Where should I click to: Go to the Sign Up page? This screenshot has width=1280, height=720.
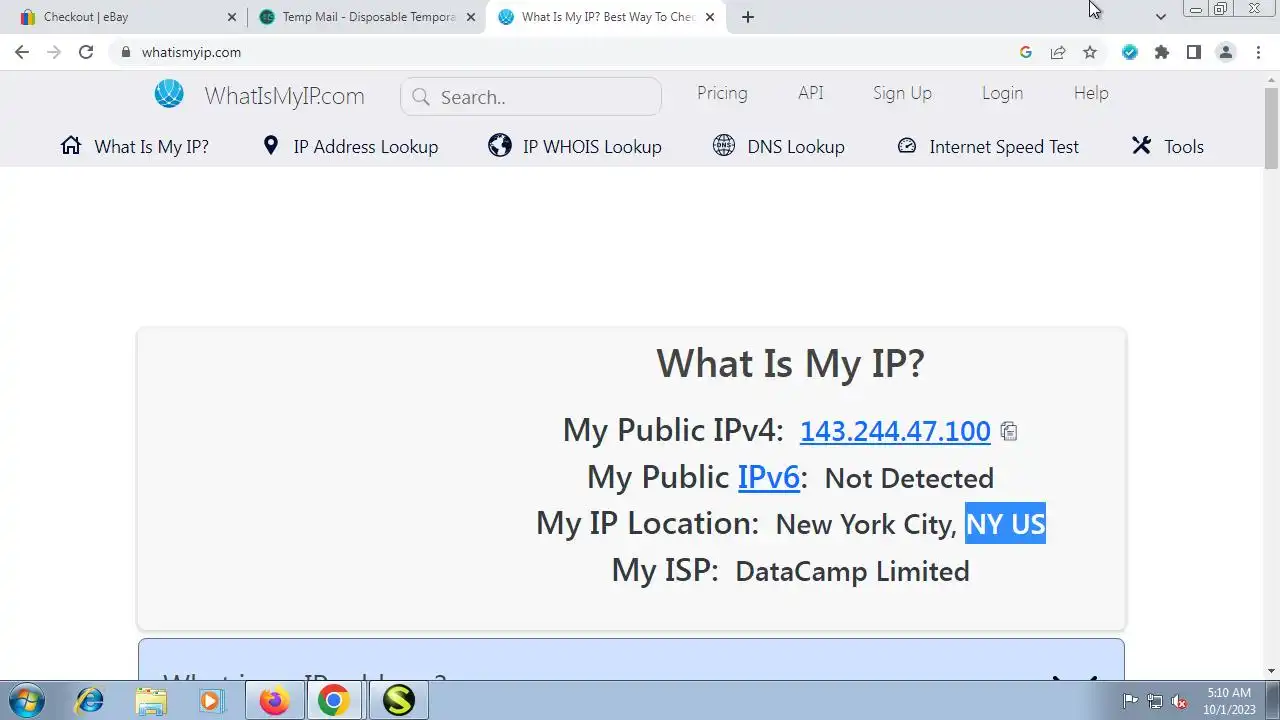tap(902, 93)
